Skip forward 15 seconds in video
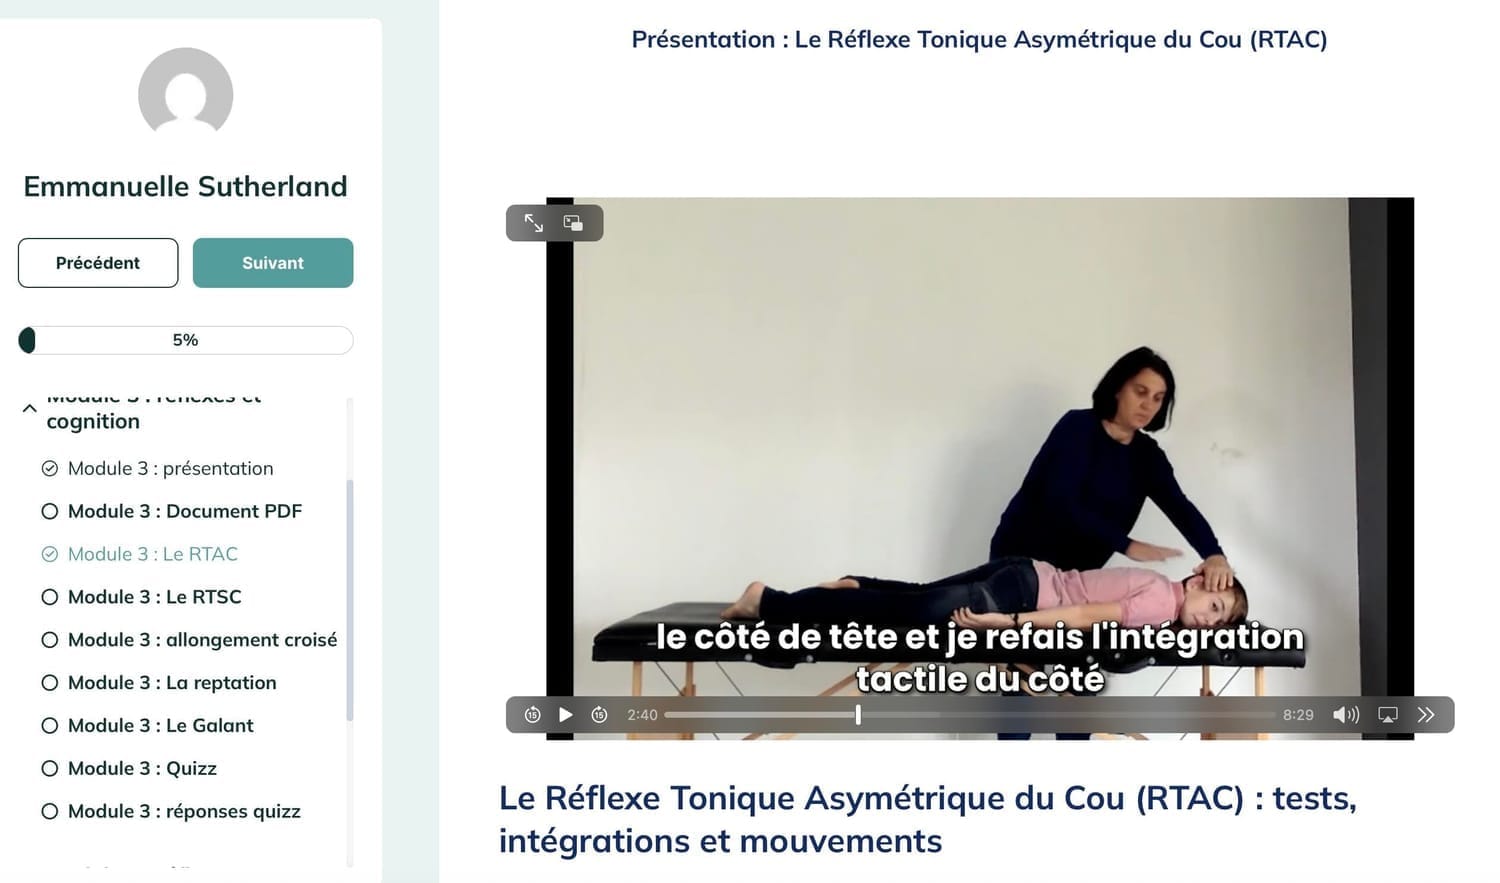The image size is (1500, 883). (x=599, y=715)
